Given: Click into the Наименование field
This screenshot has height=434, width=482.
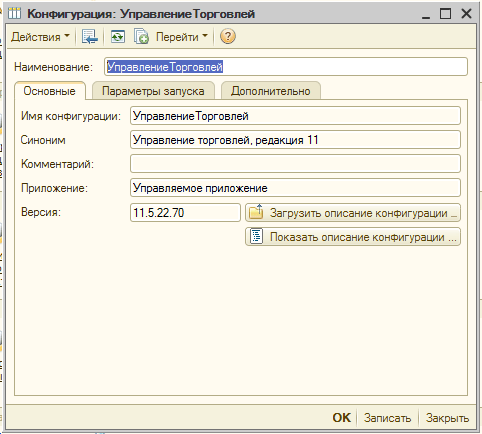Looking at the screenshot, I should point(286,67).
